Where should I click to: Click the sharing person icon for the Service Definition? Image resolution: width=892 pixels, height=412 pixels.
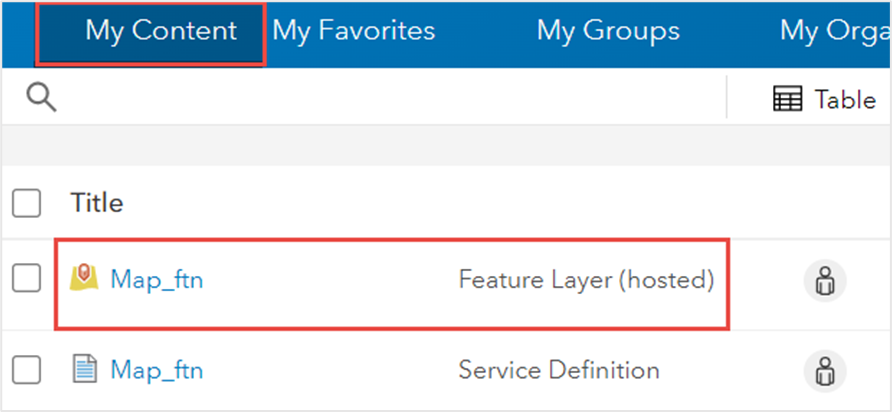pos(825,371)
